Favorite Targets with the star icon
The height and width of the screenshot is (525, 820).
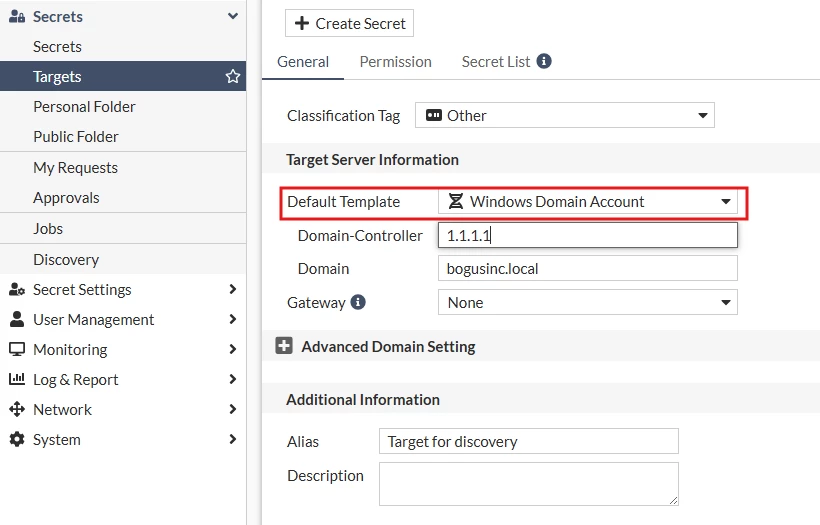[x=233, y=76]
